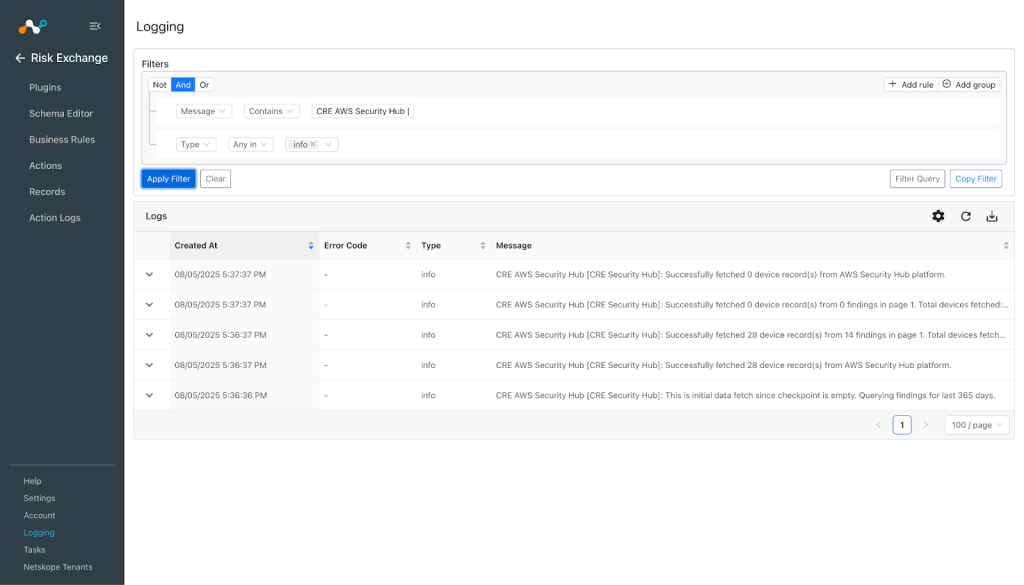This screenshot has width=1024, height=585.
Task: Click the Filter Query button
Action: point(917,179)
